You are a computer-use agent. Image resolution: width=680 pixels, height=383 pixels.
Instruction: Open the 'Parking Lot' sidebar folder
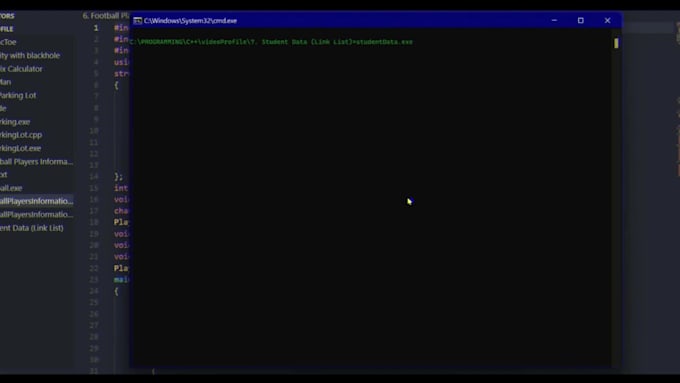click(18, 95)
